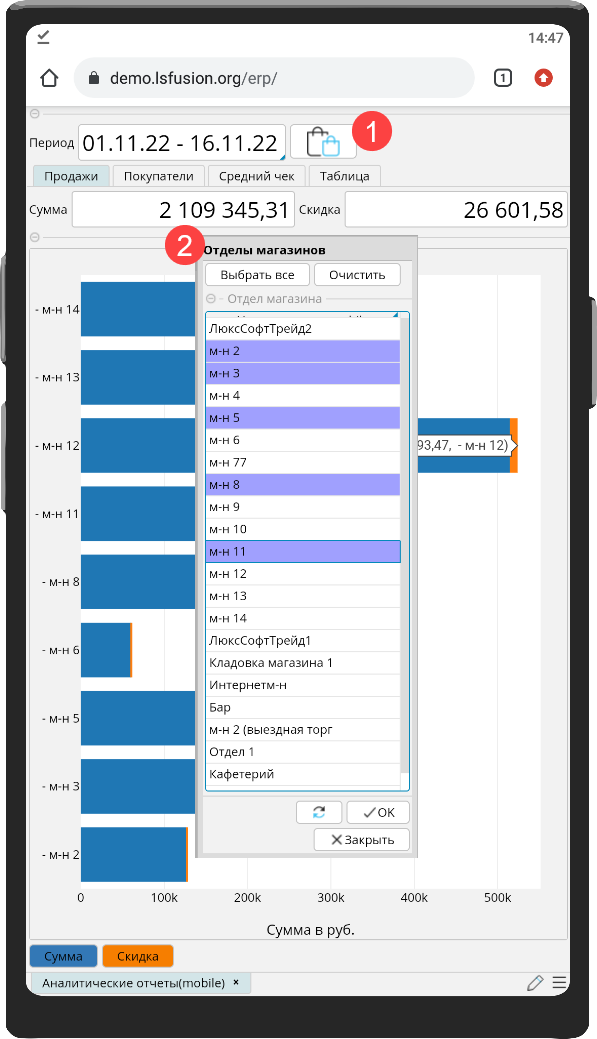Collapse the Отдел магазина section
This screenshot has height=1039, width=597.
coord(211,299)
